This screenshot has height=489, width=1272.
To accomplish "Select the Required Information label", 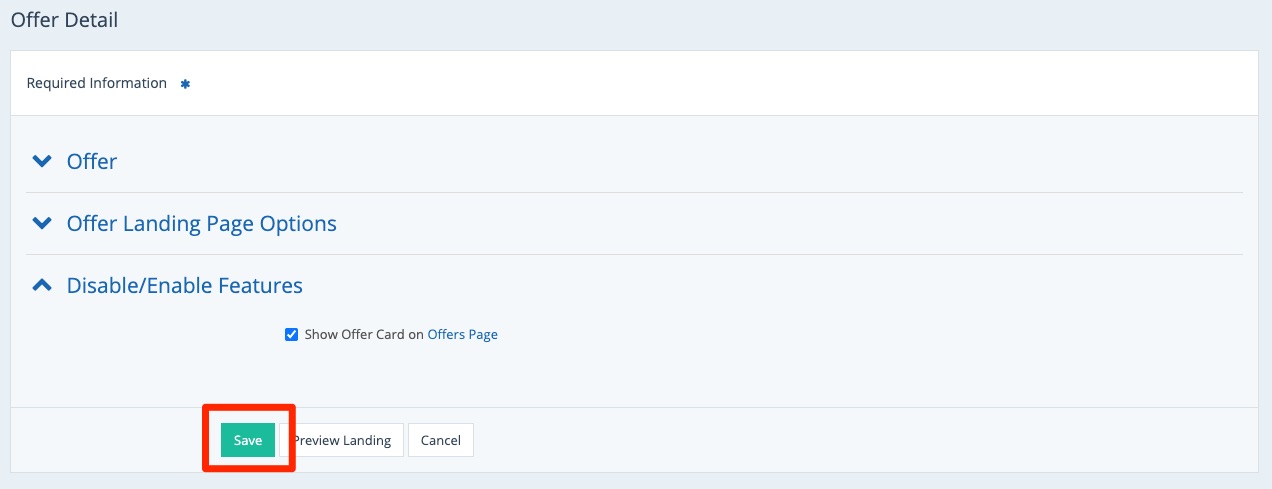I will (x=97, y=83).
